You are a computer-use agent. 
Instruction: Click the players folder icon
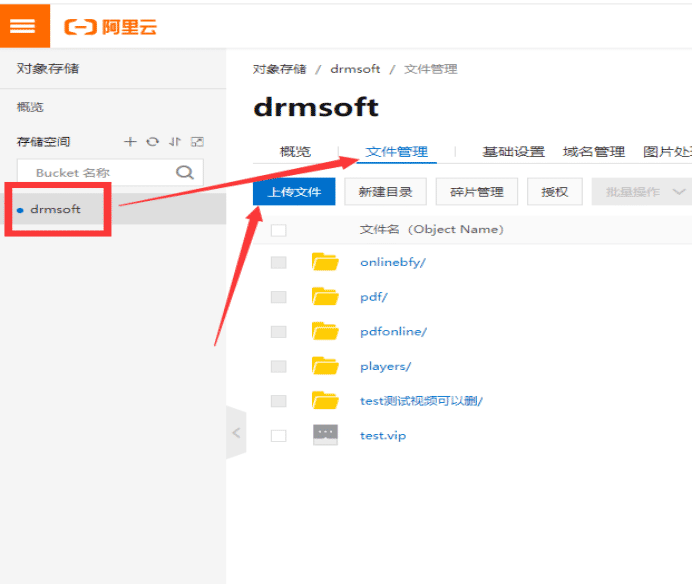[325, 366]
